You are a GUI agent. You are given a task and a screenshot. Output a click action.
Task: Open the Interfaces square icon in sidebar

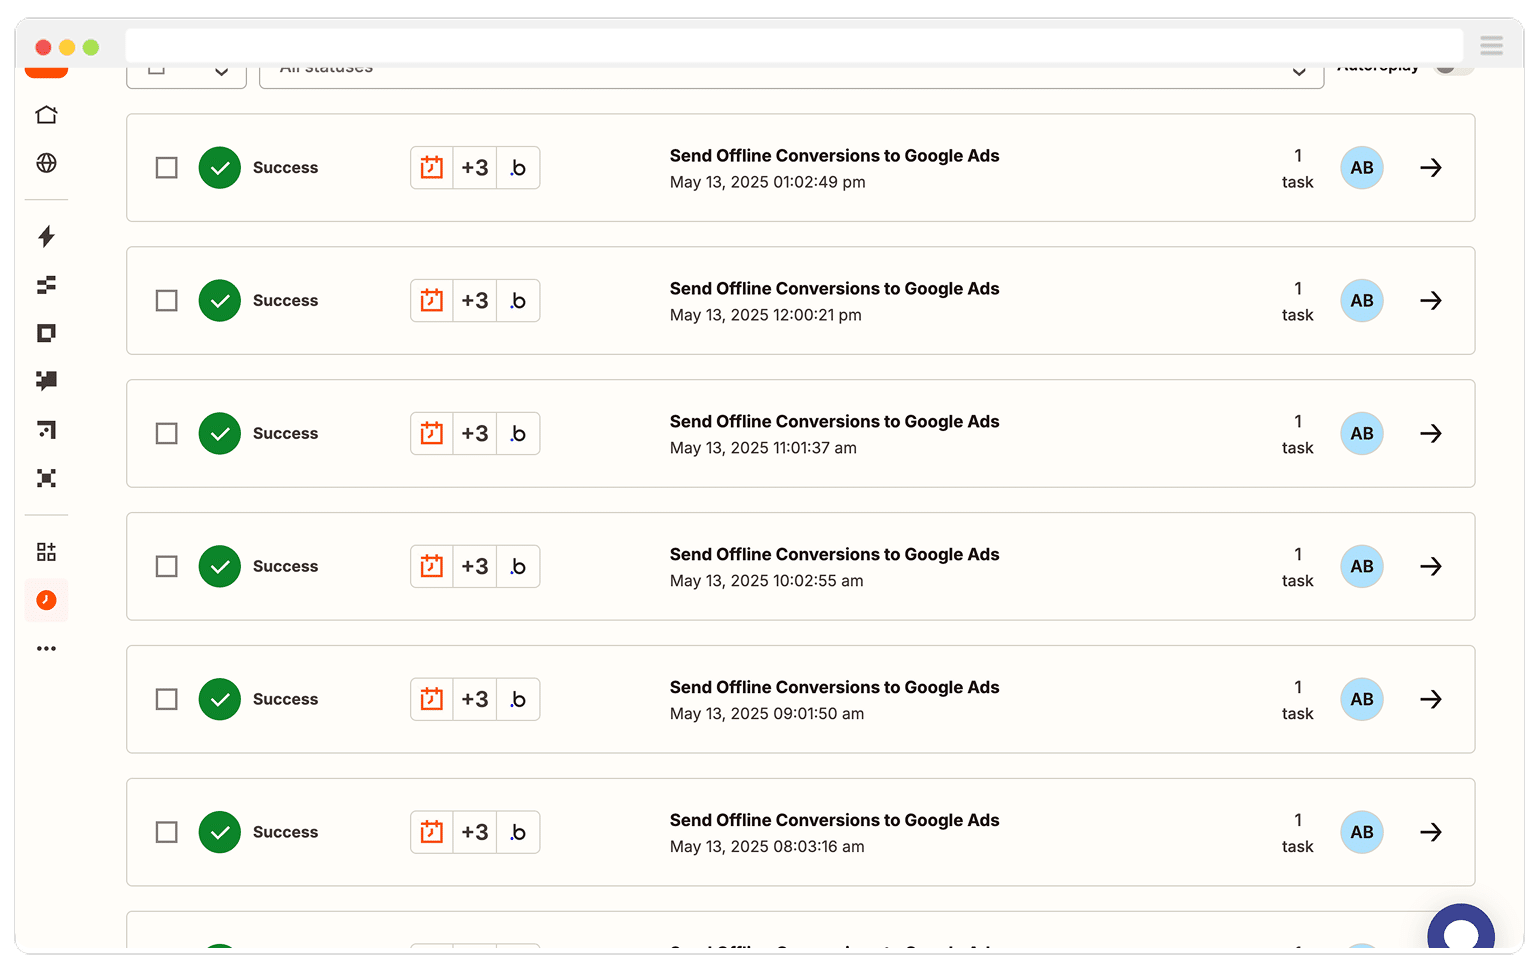[x=46, y=333]
